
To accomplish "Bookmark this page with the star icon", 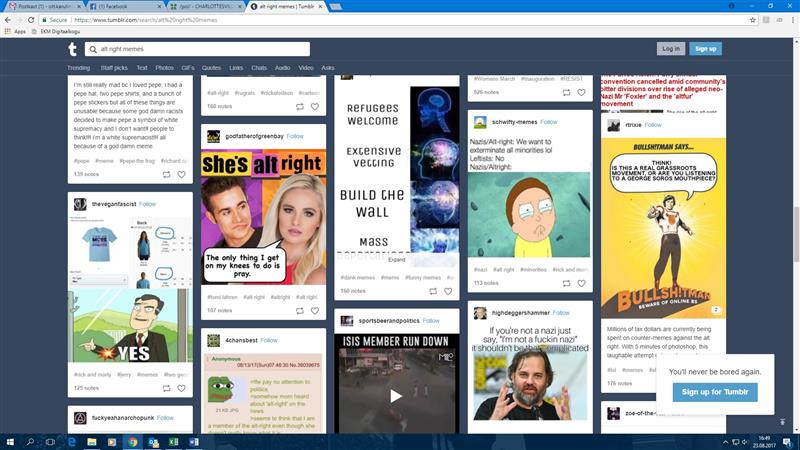I will pos(752,19).
